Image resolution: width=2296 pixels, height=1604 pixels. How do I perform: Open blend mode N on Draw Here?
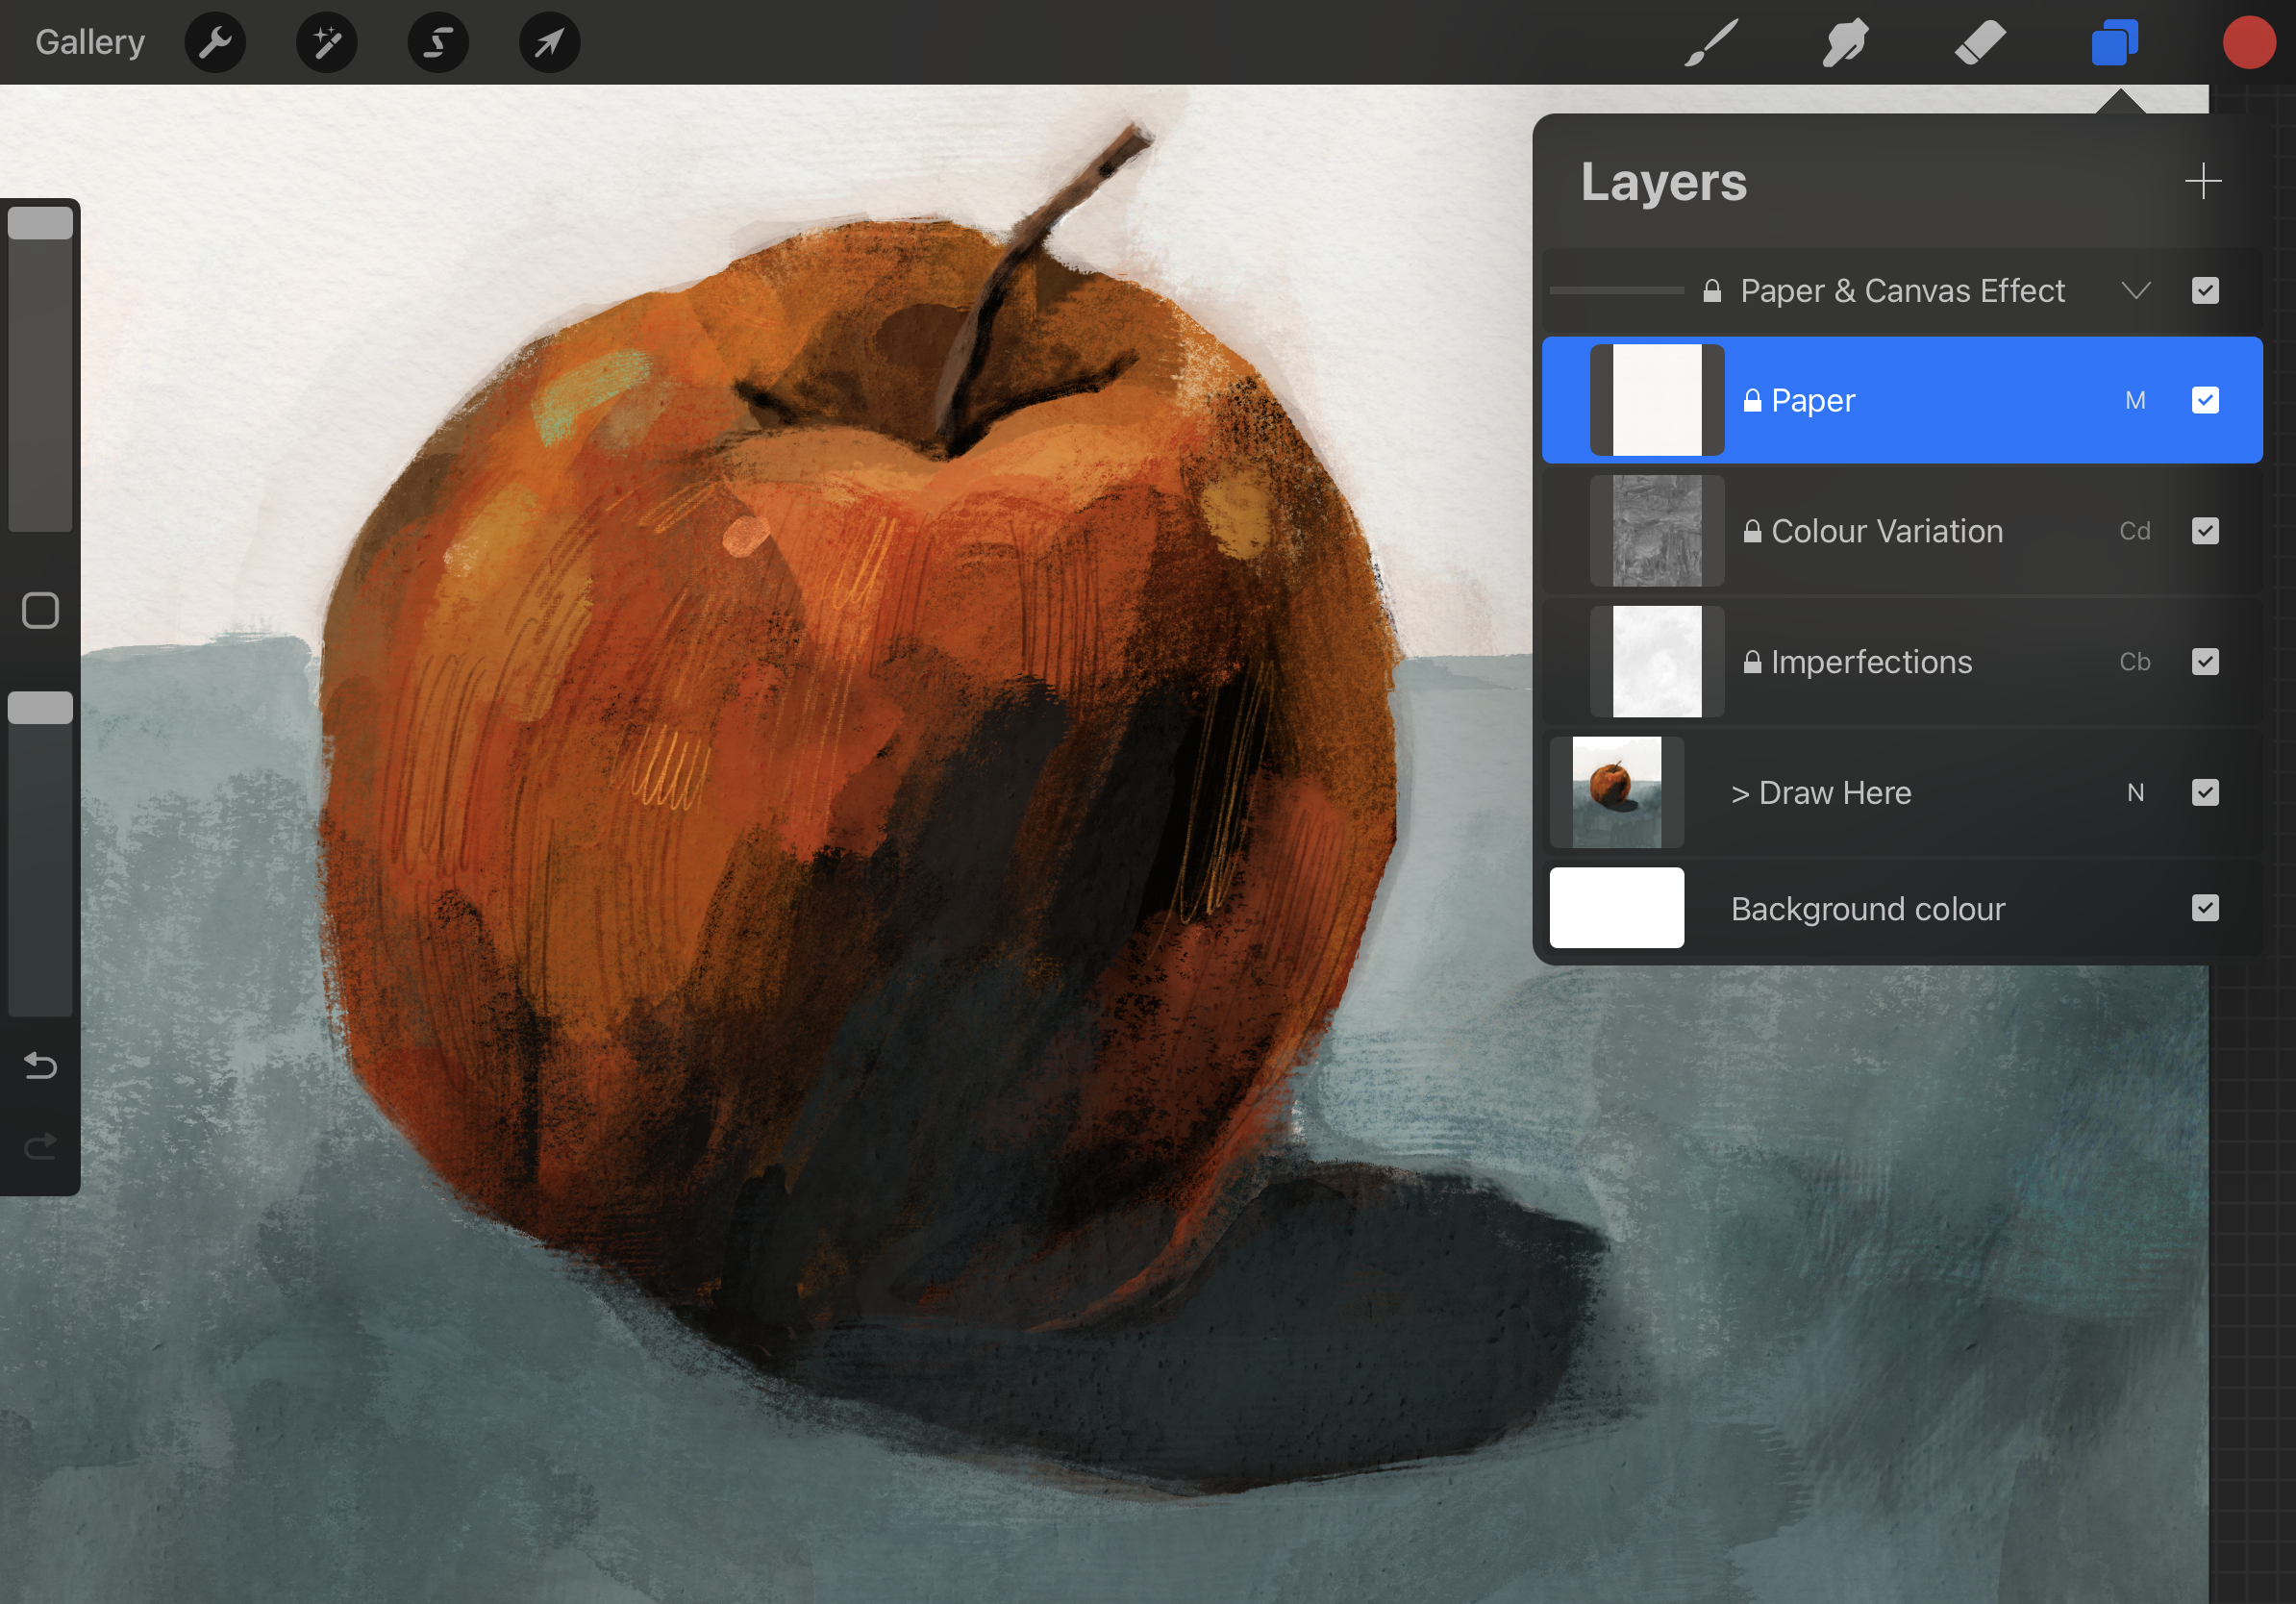tap(2135, 793)
